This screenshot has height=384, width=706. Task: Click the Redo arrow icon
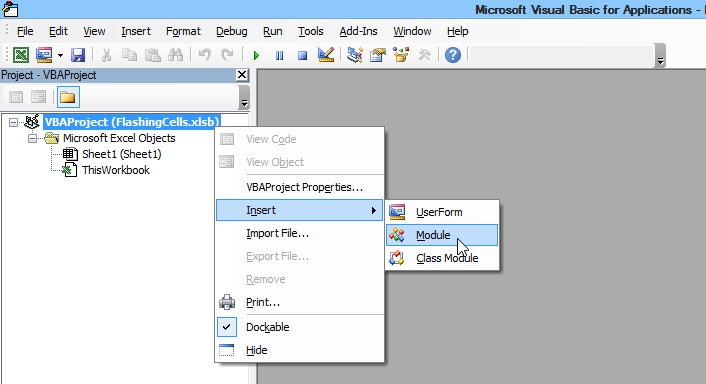227,55
